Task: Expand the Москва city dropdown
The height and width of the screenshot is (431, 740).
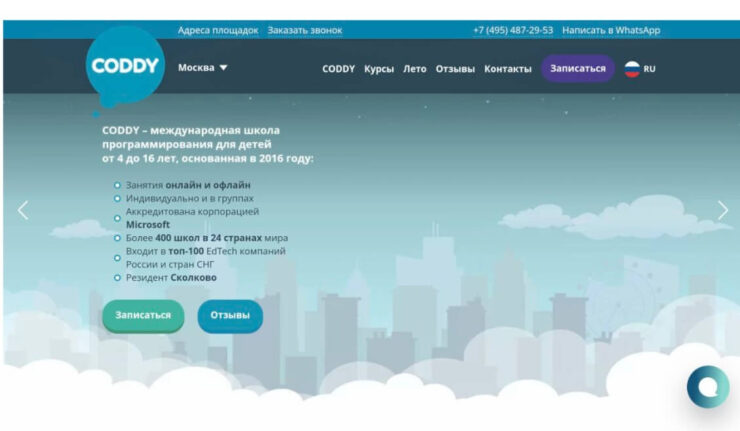Action: coord(203,68)
